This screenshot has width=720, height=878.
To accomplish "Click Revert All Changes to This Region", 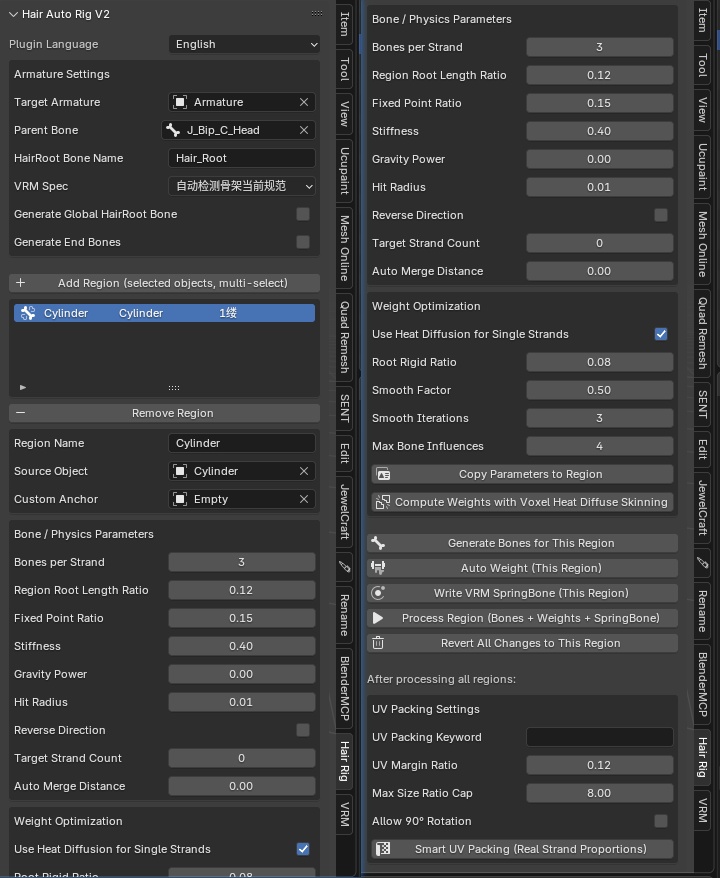I will [x=522, y=643].
